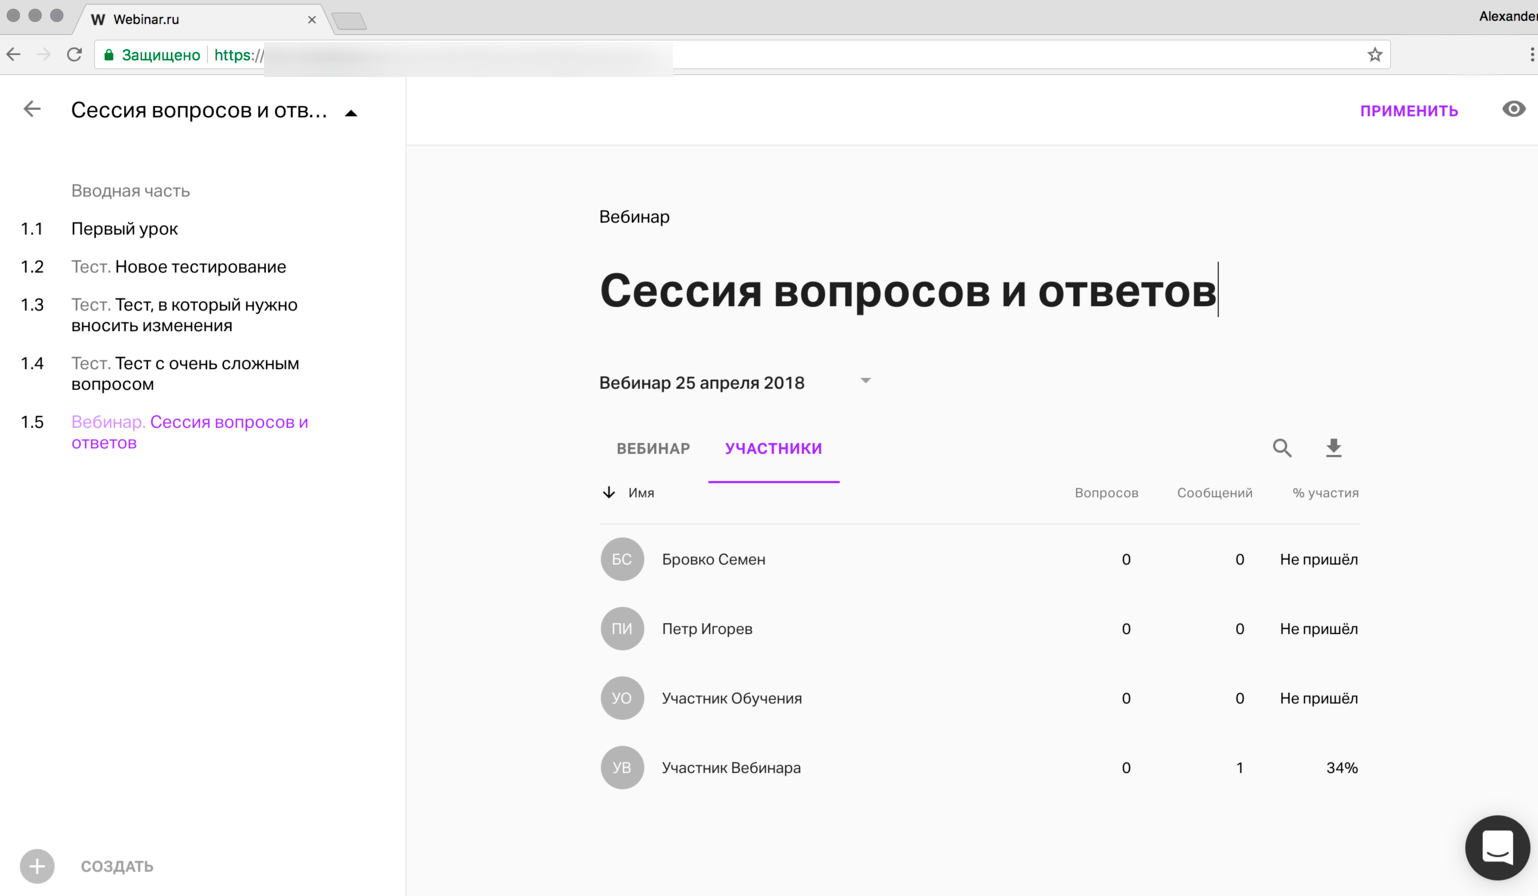Click the plus icon near СОЗДАТЬ

(x=37, y=866)
